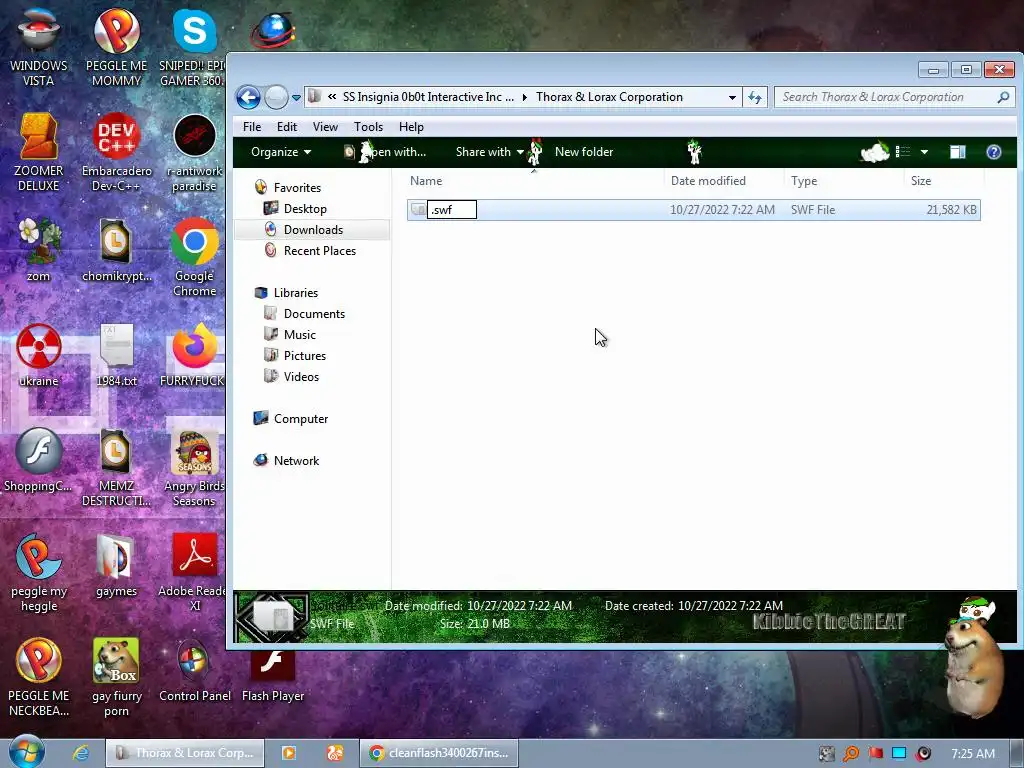Image resolution: width=1024 pixels, height=768 pixels.
Task: Click the Refresh button beside address bar
Action: click(755, 97)
